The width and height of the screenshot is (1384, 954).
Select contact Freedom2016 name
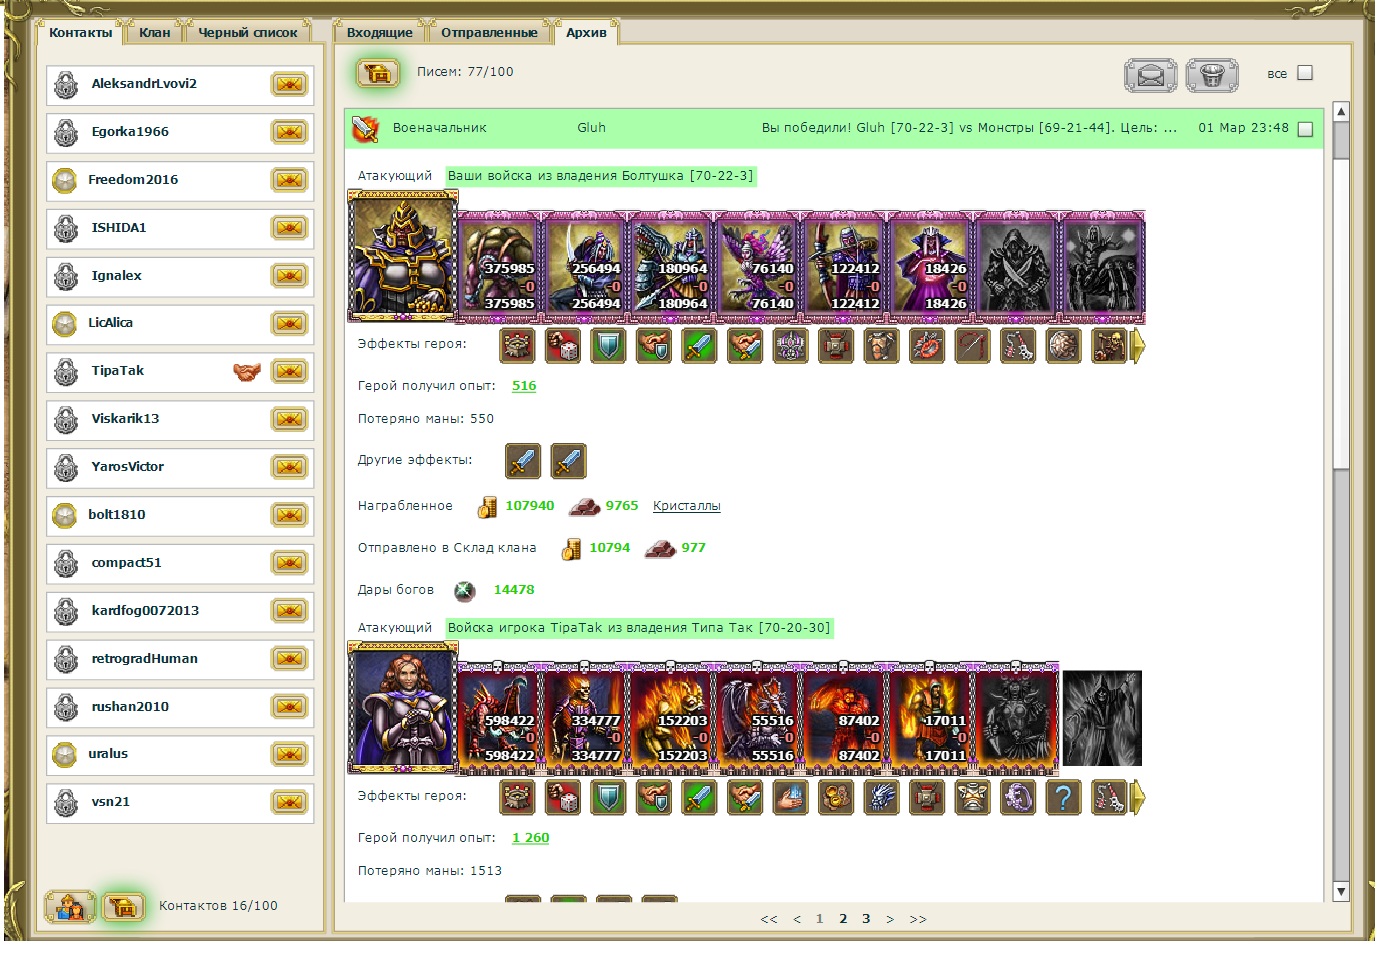pyautogui.click(x=133, y=180)
